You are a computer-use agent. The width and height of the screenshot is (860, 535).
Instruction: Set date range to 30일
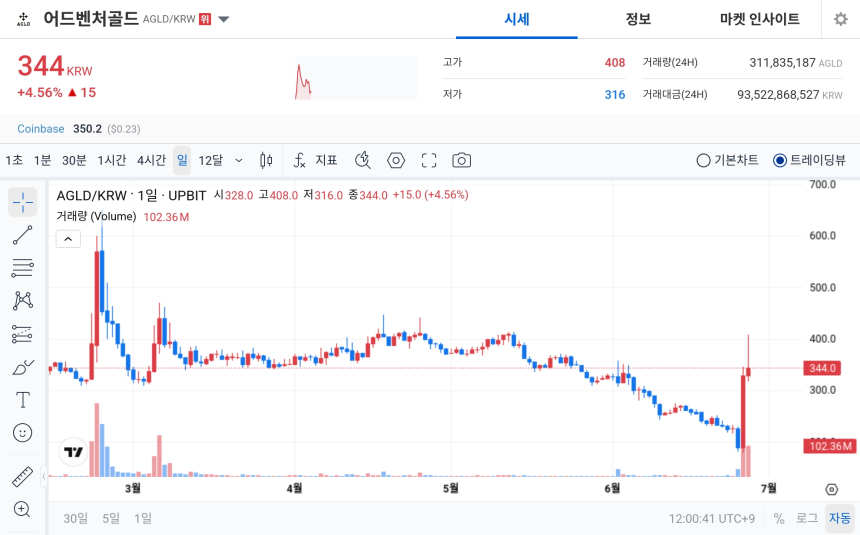[x=76, y=519]
